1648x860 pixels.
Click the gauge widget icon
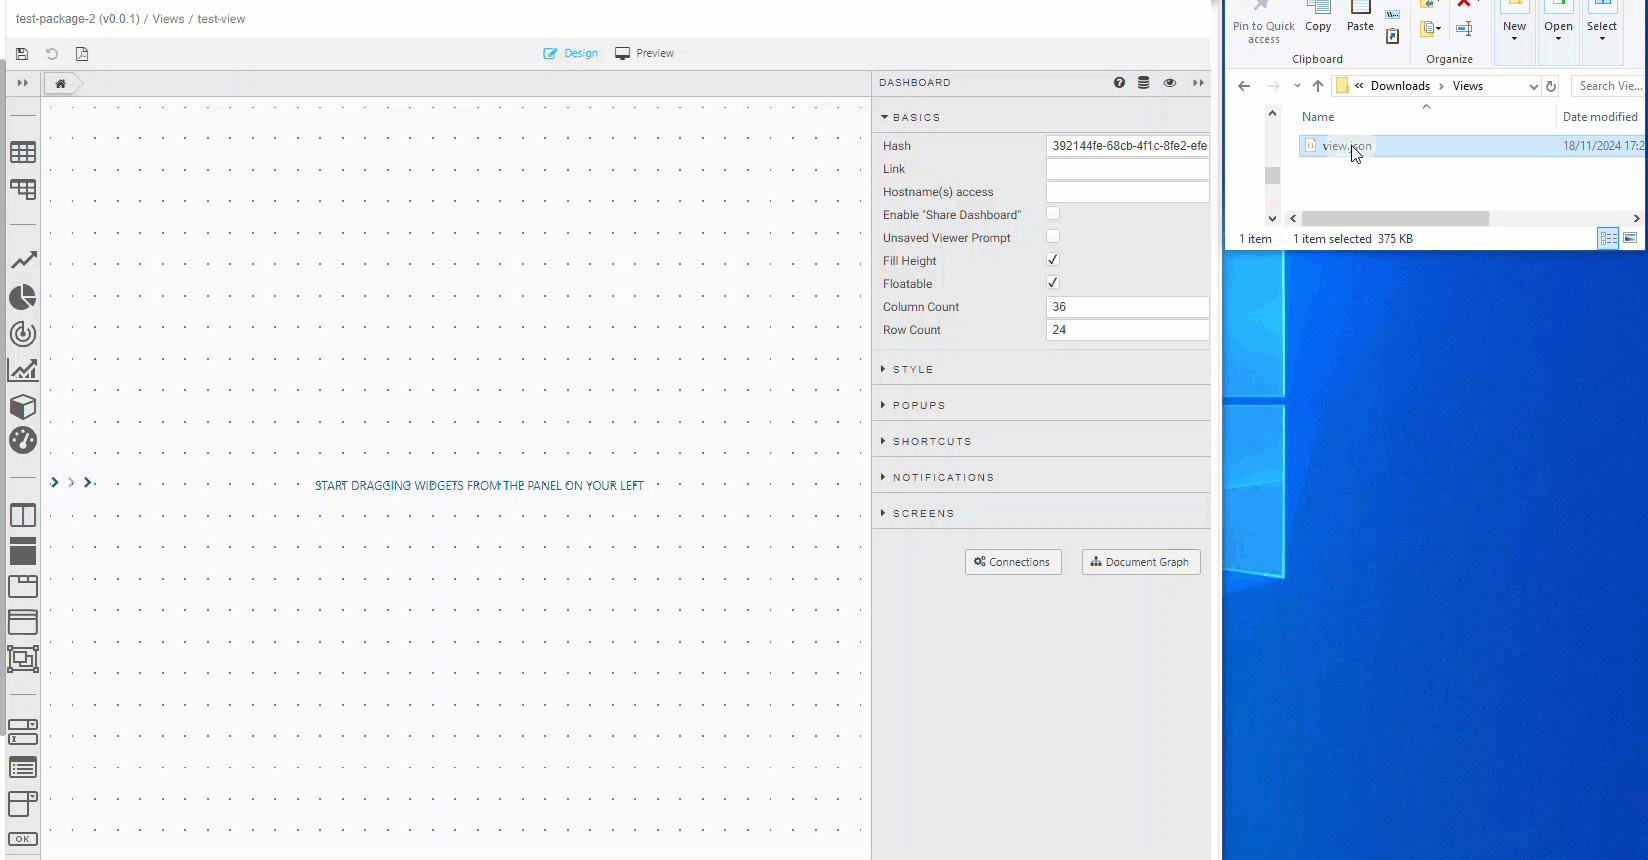click(23, 441)
